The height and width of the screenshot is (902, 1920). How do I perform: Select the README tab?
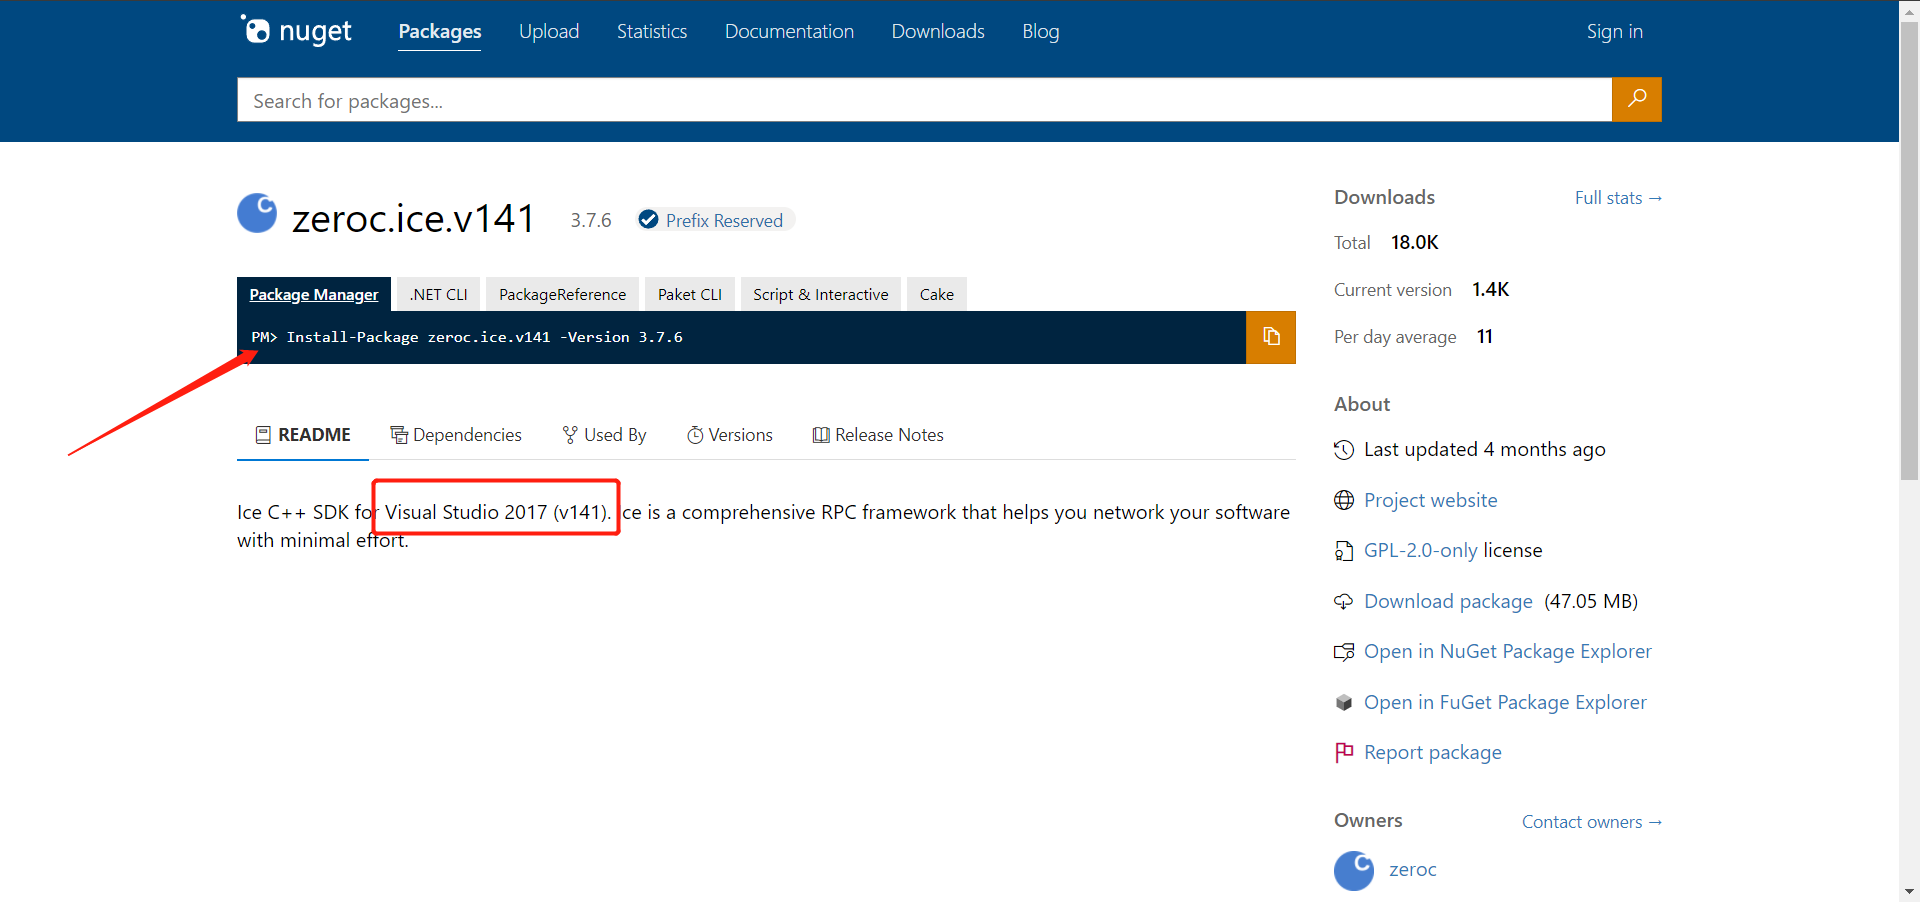(x=303, y=435)
